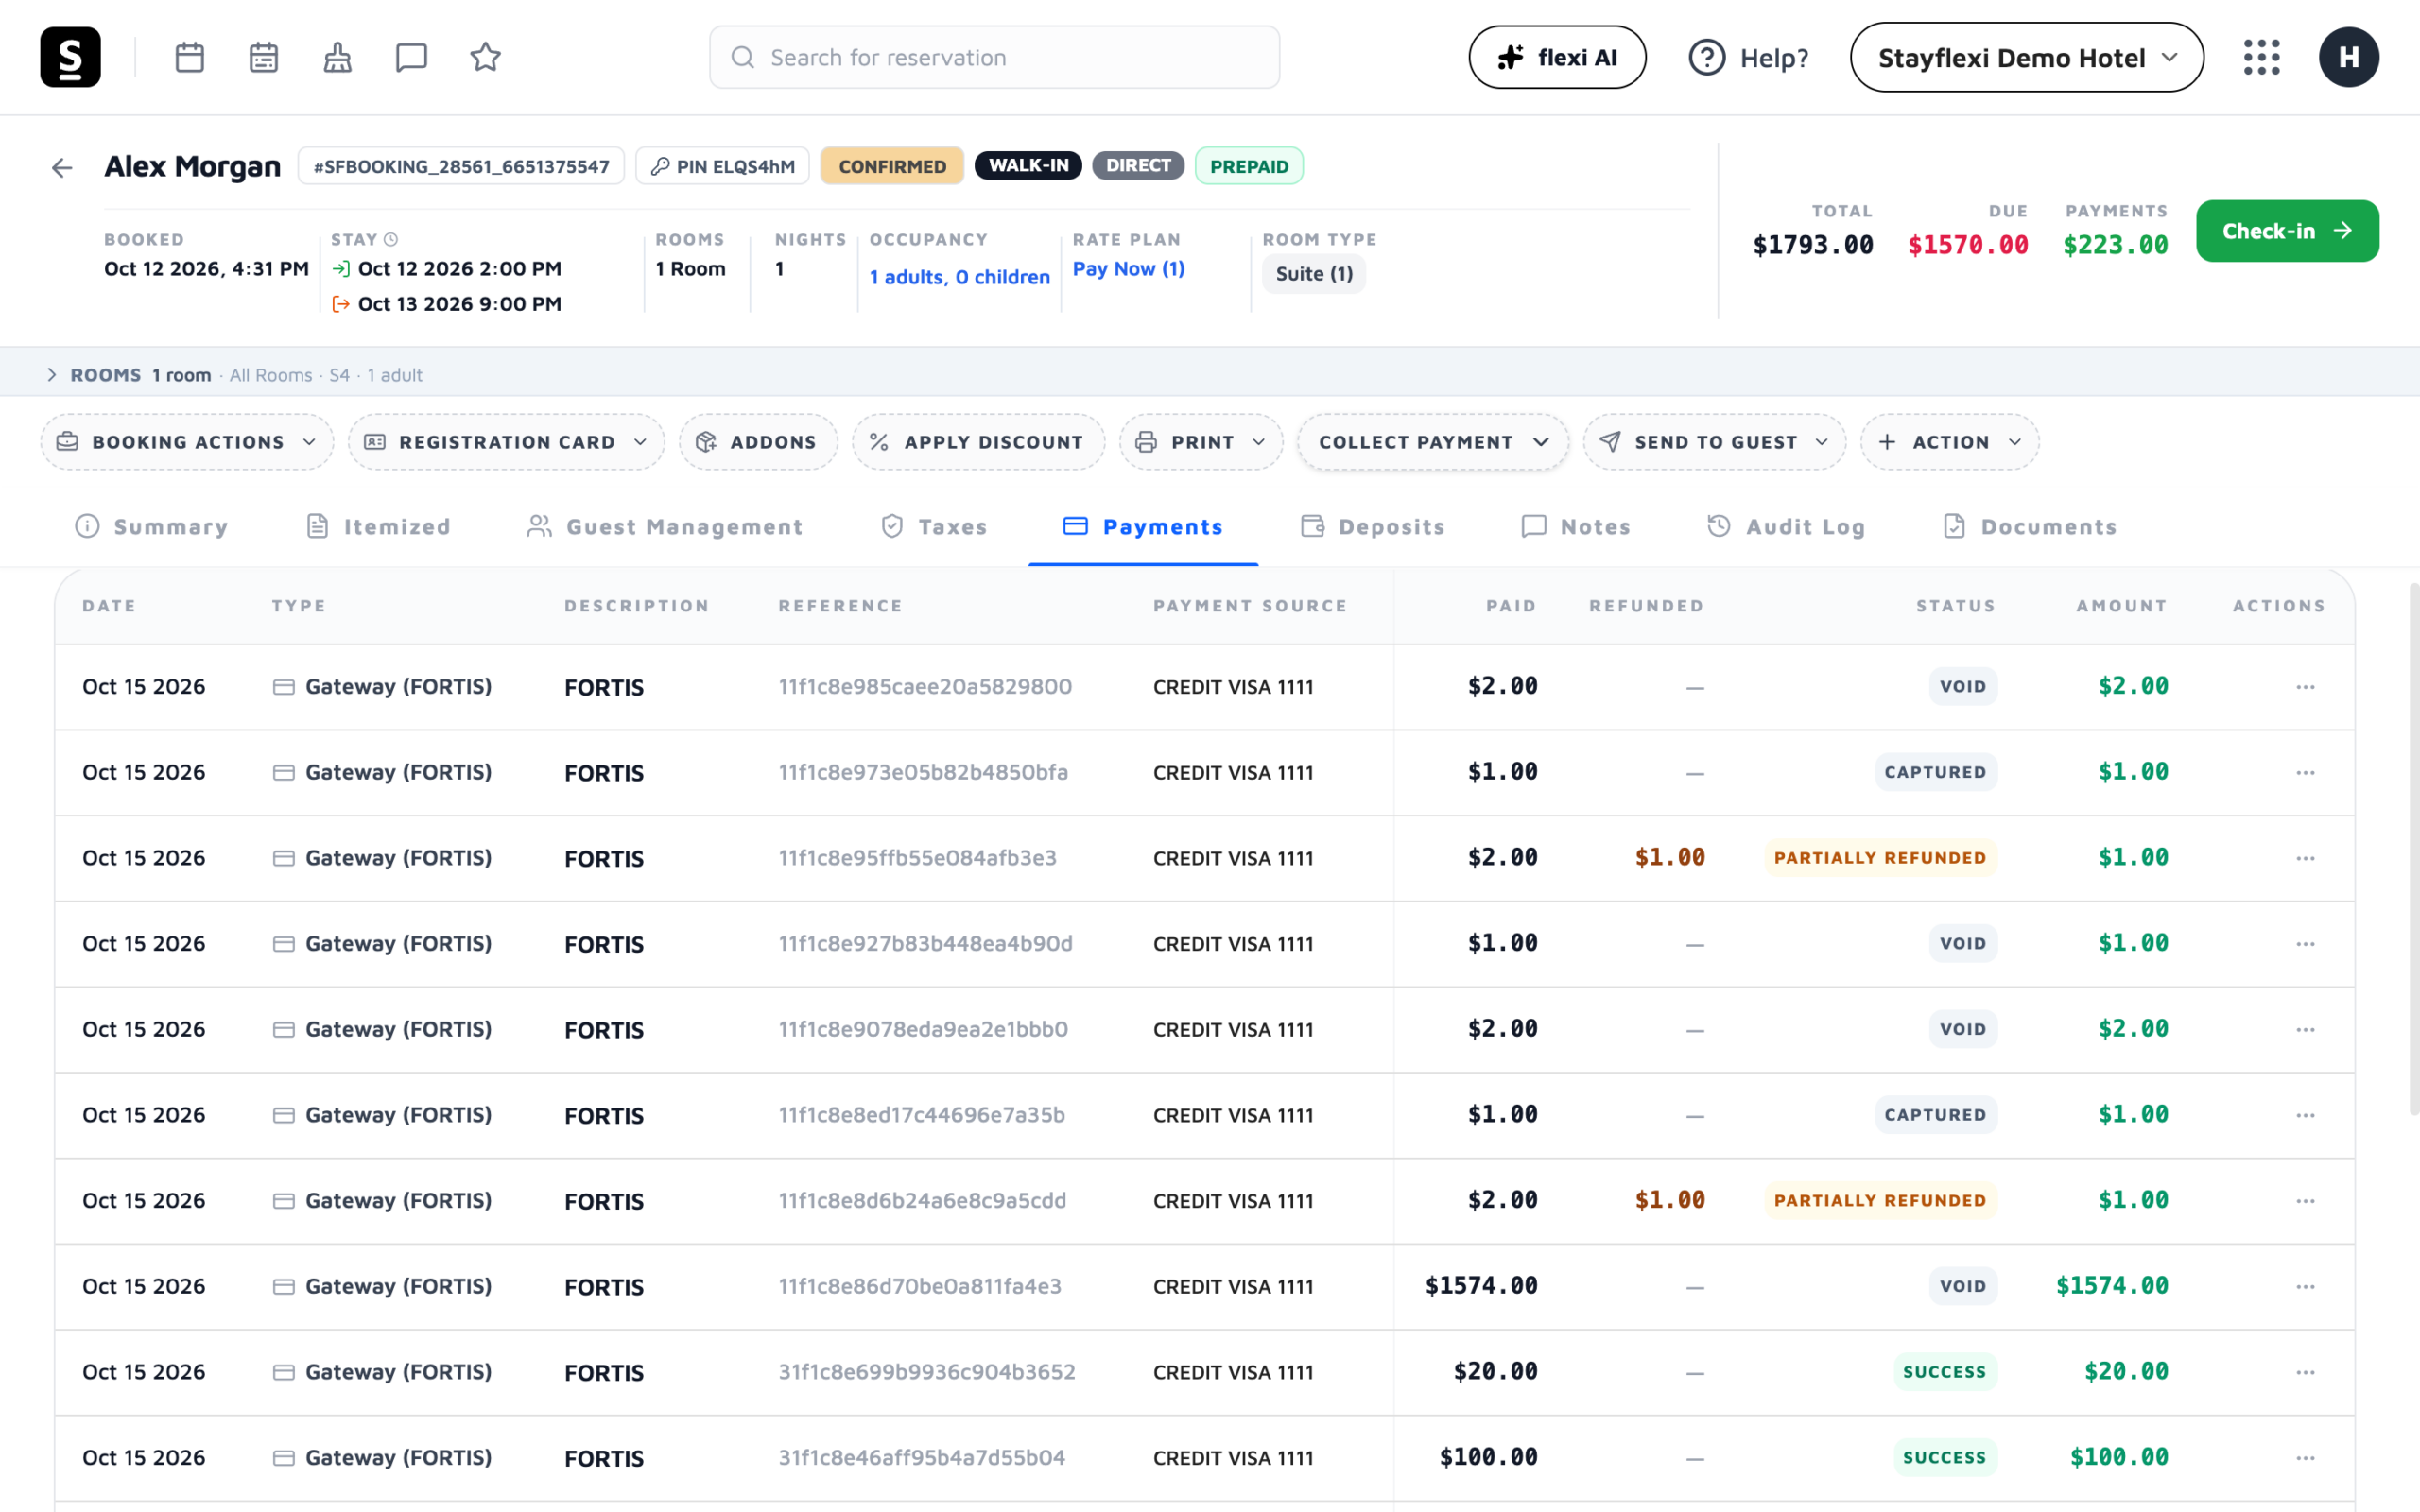This screenshot has height=1512, width=2420.
Task: Open the Registration Card dropdown
Action: [x=506, y=442]
